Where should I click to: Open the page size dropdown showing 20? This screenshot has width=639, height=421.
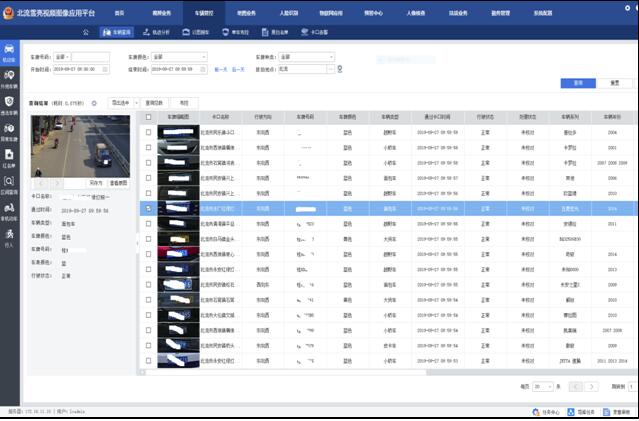pos(545,385)
